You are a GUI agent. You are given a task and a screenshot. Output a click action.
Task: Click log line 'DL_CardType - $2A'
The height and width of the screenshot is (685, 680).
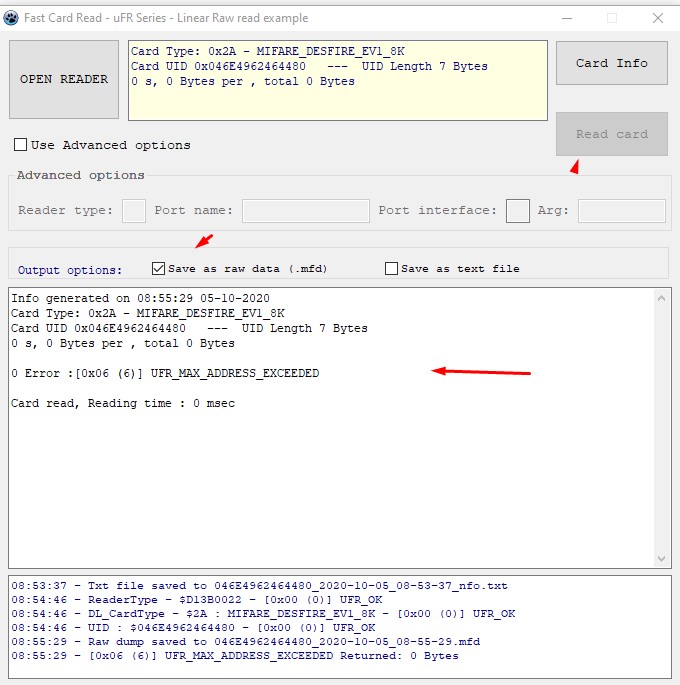pos(263,613)
